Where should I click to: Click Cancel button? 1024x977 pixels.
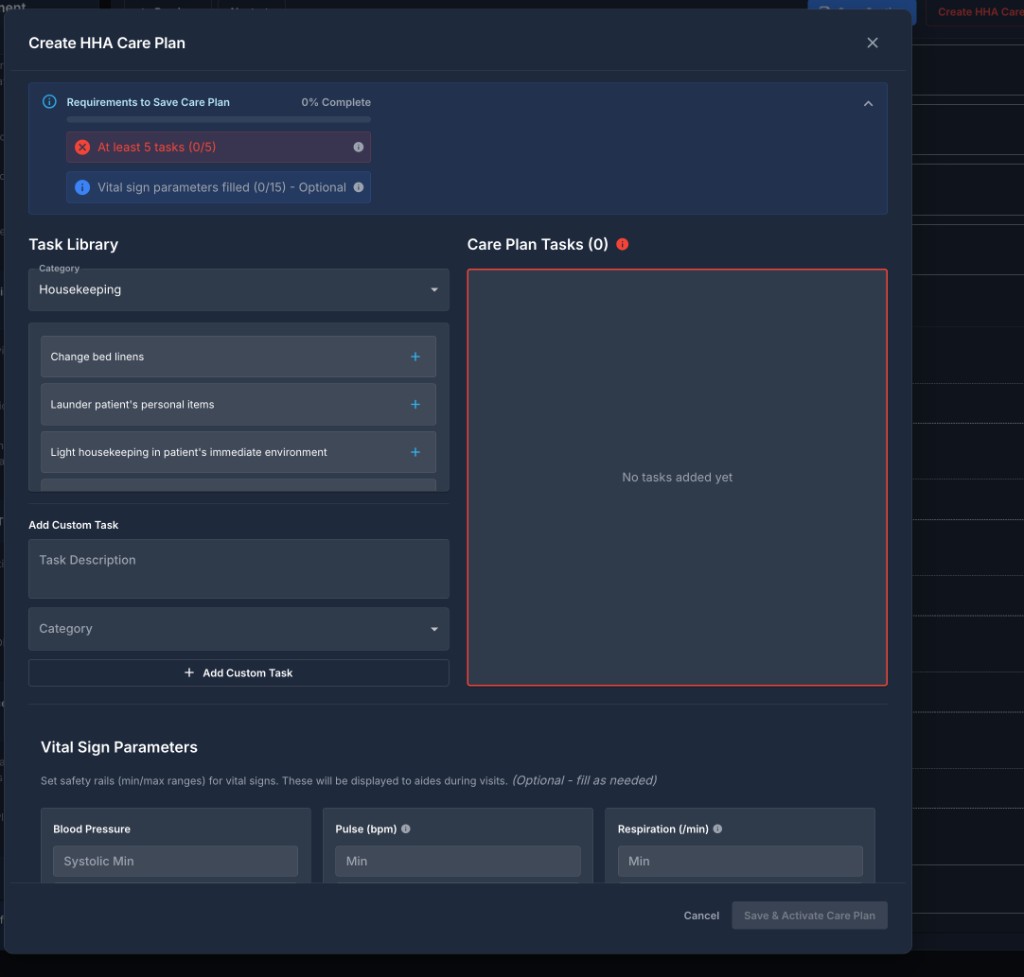coord(701,916)
